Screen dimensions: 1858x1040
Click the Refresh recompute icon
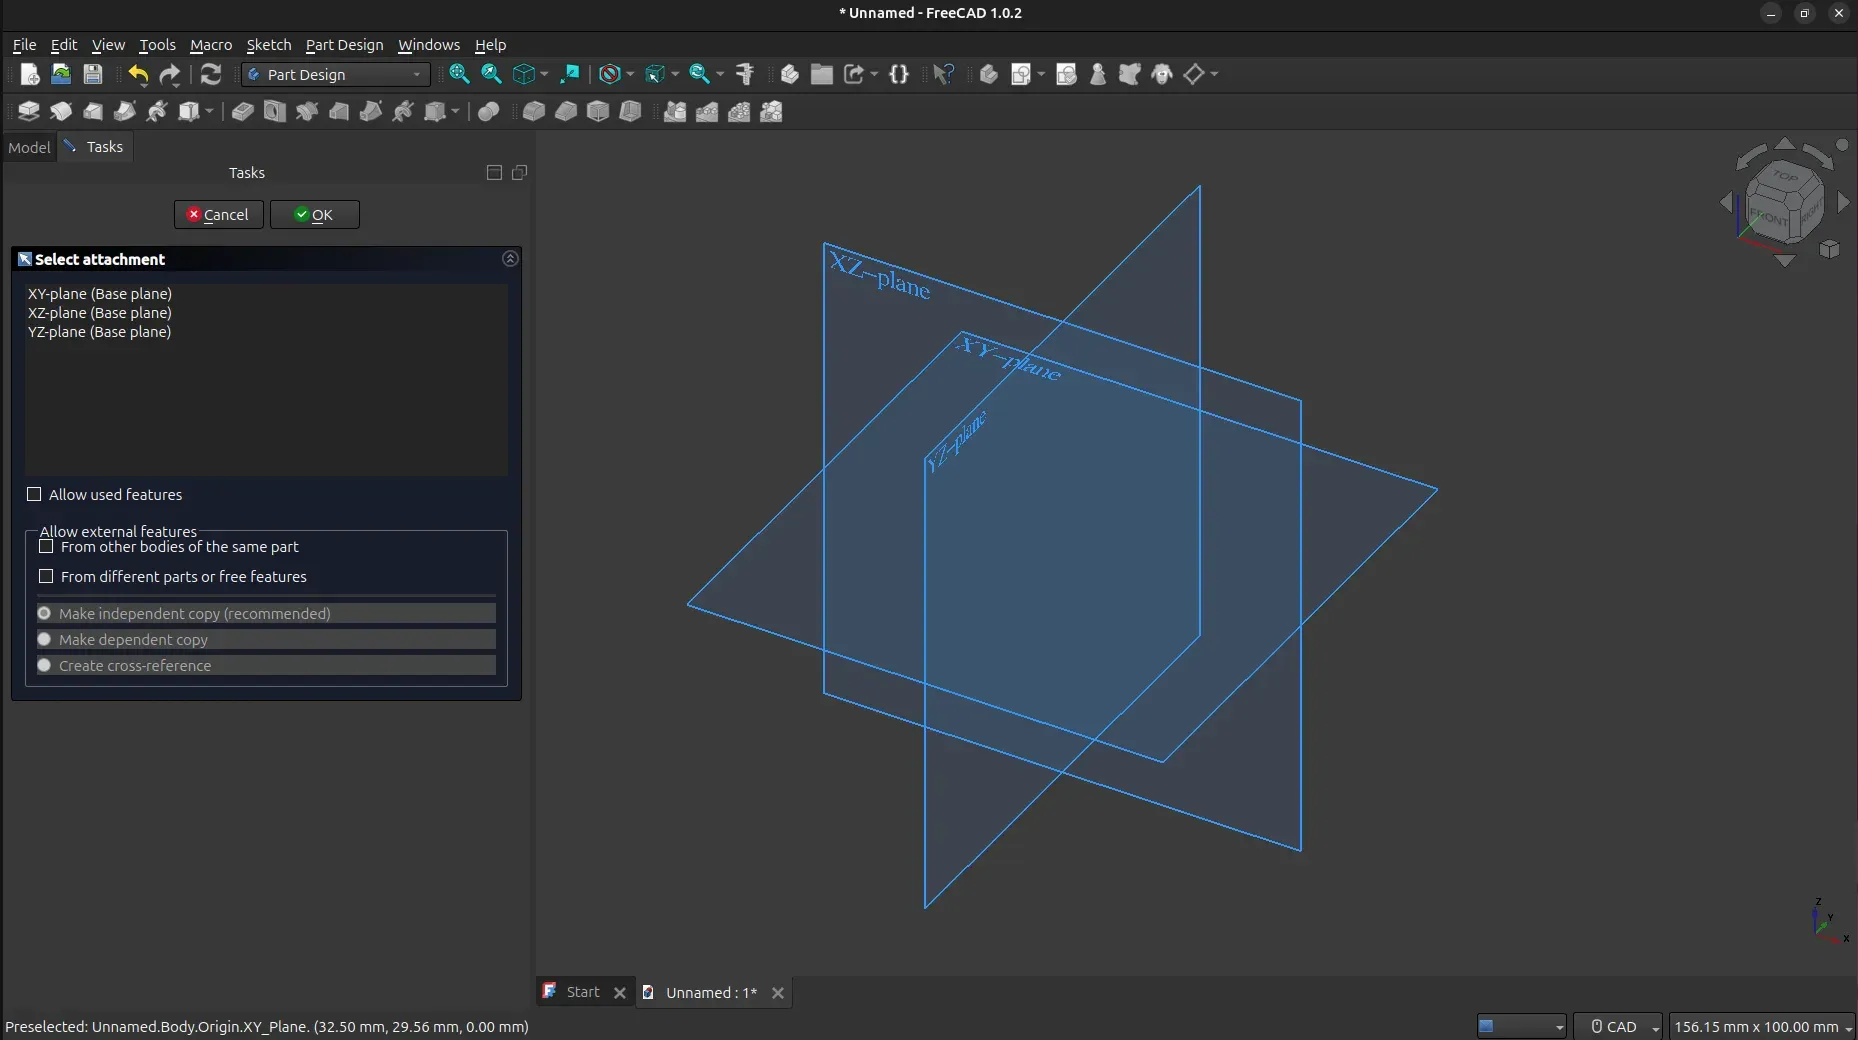point(210,74)
